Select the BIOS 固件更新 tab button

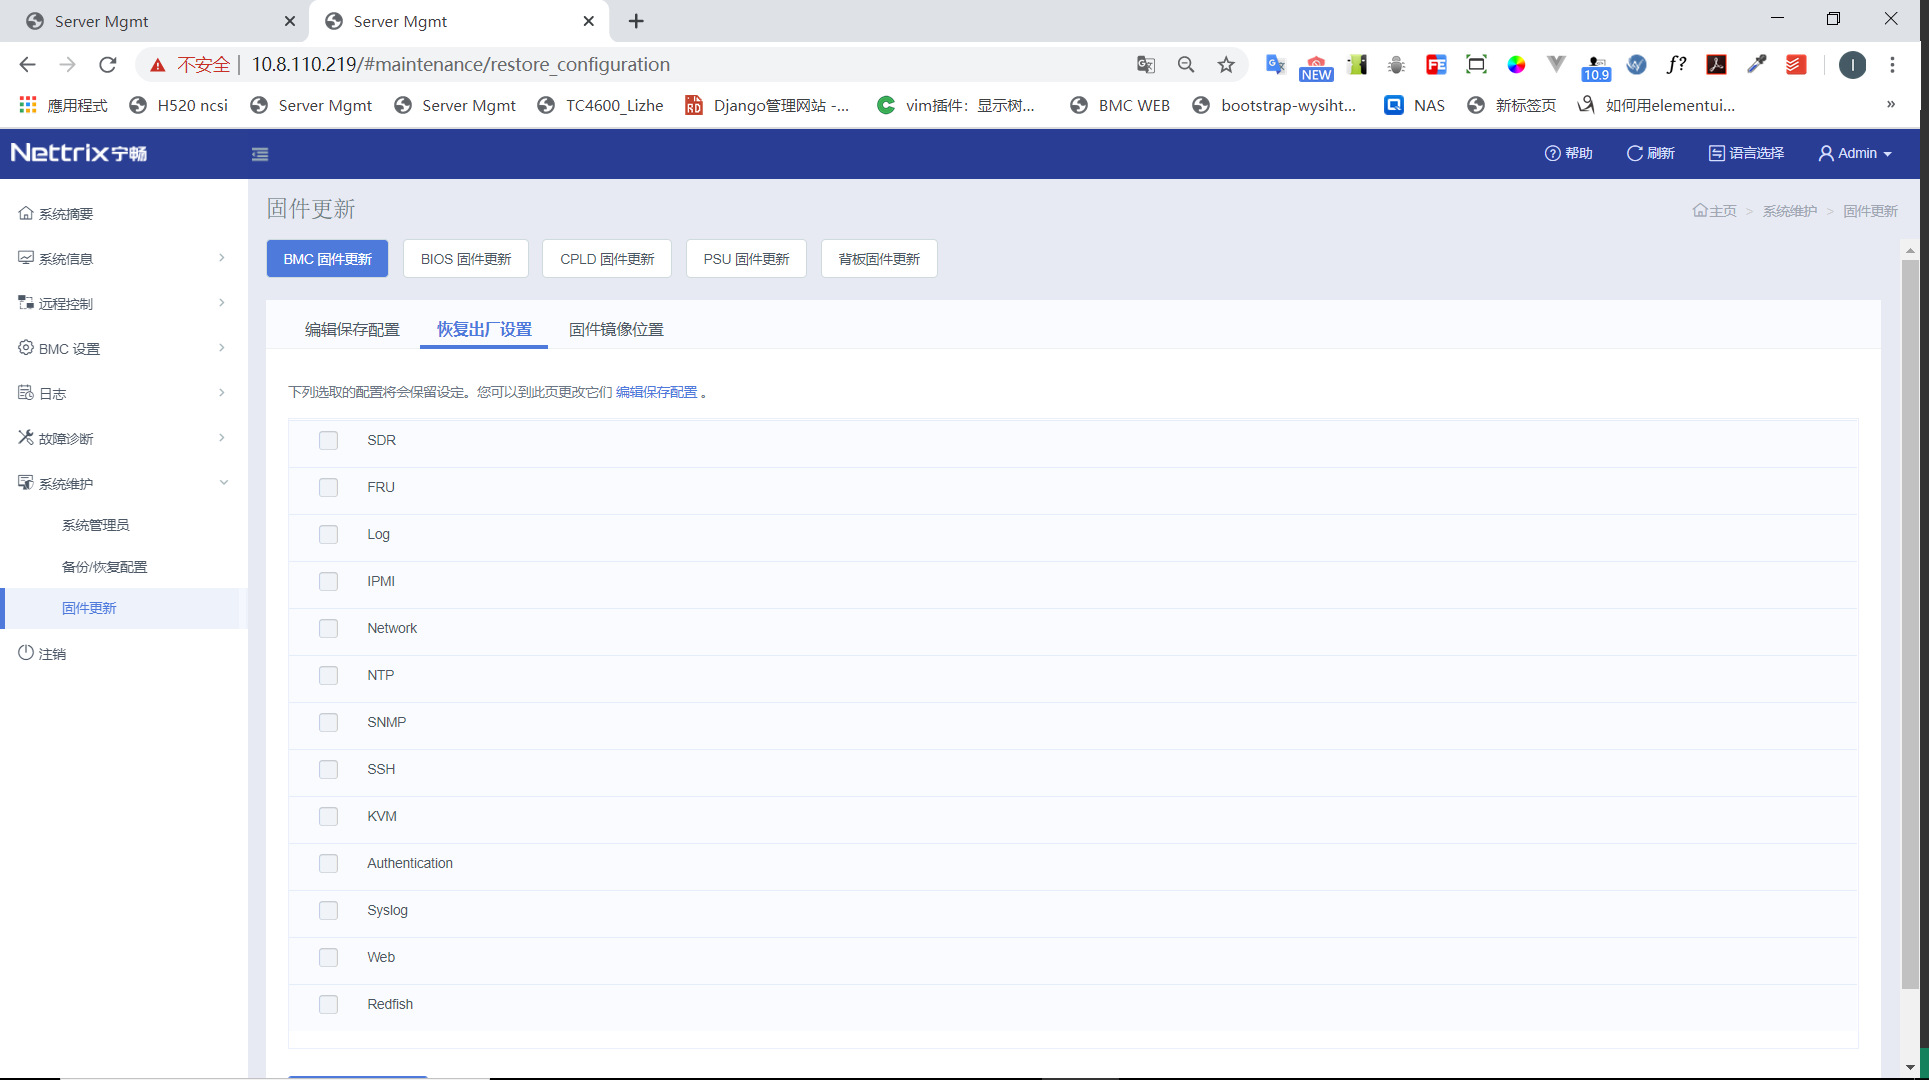click(466, 259)
